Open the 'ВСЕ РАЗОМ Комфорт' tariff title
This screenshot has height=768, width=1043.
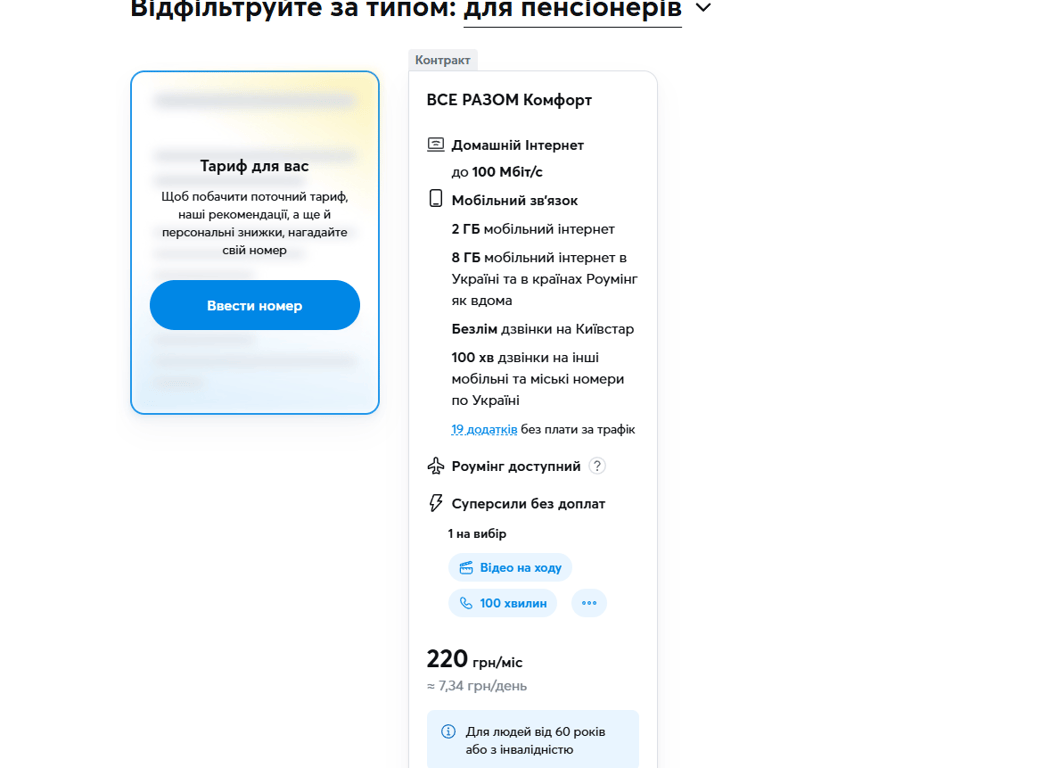tap(509, 100)
